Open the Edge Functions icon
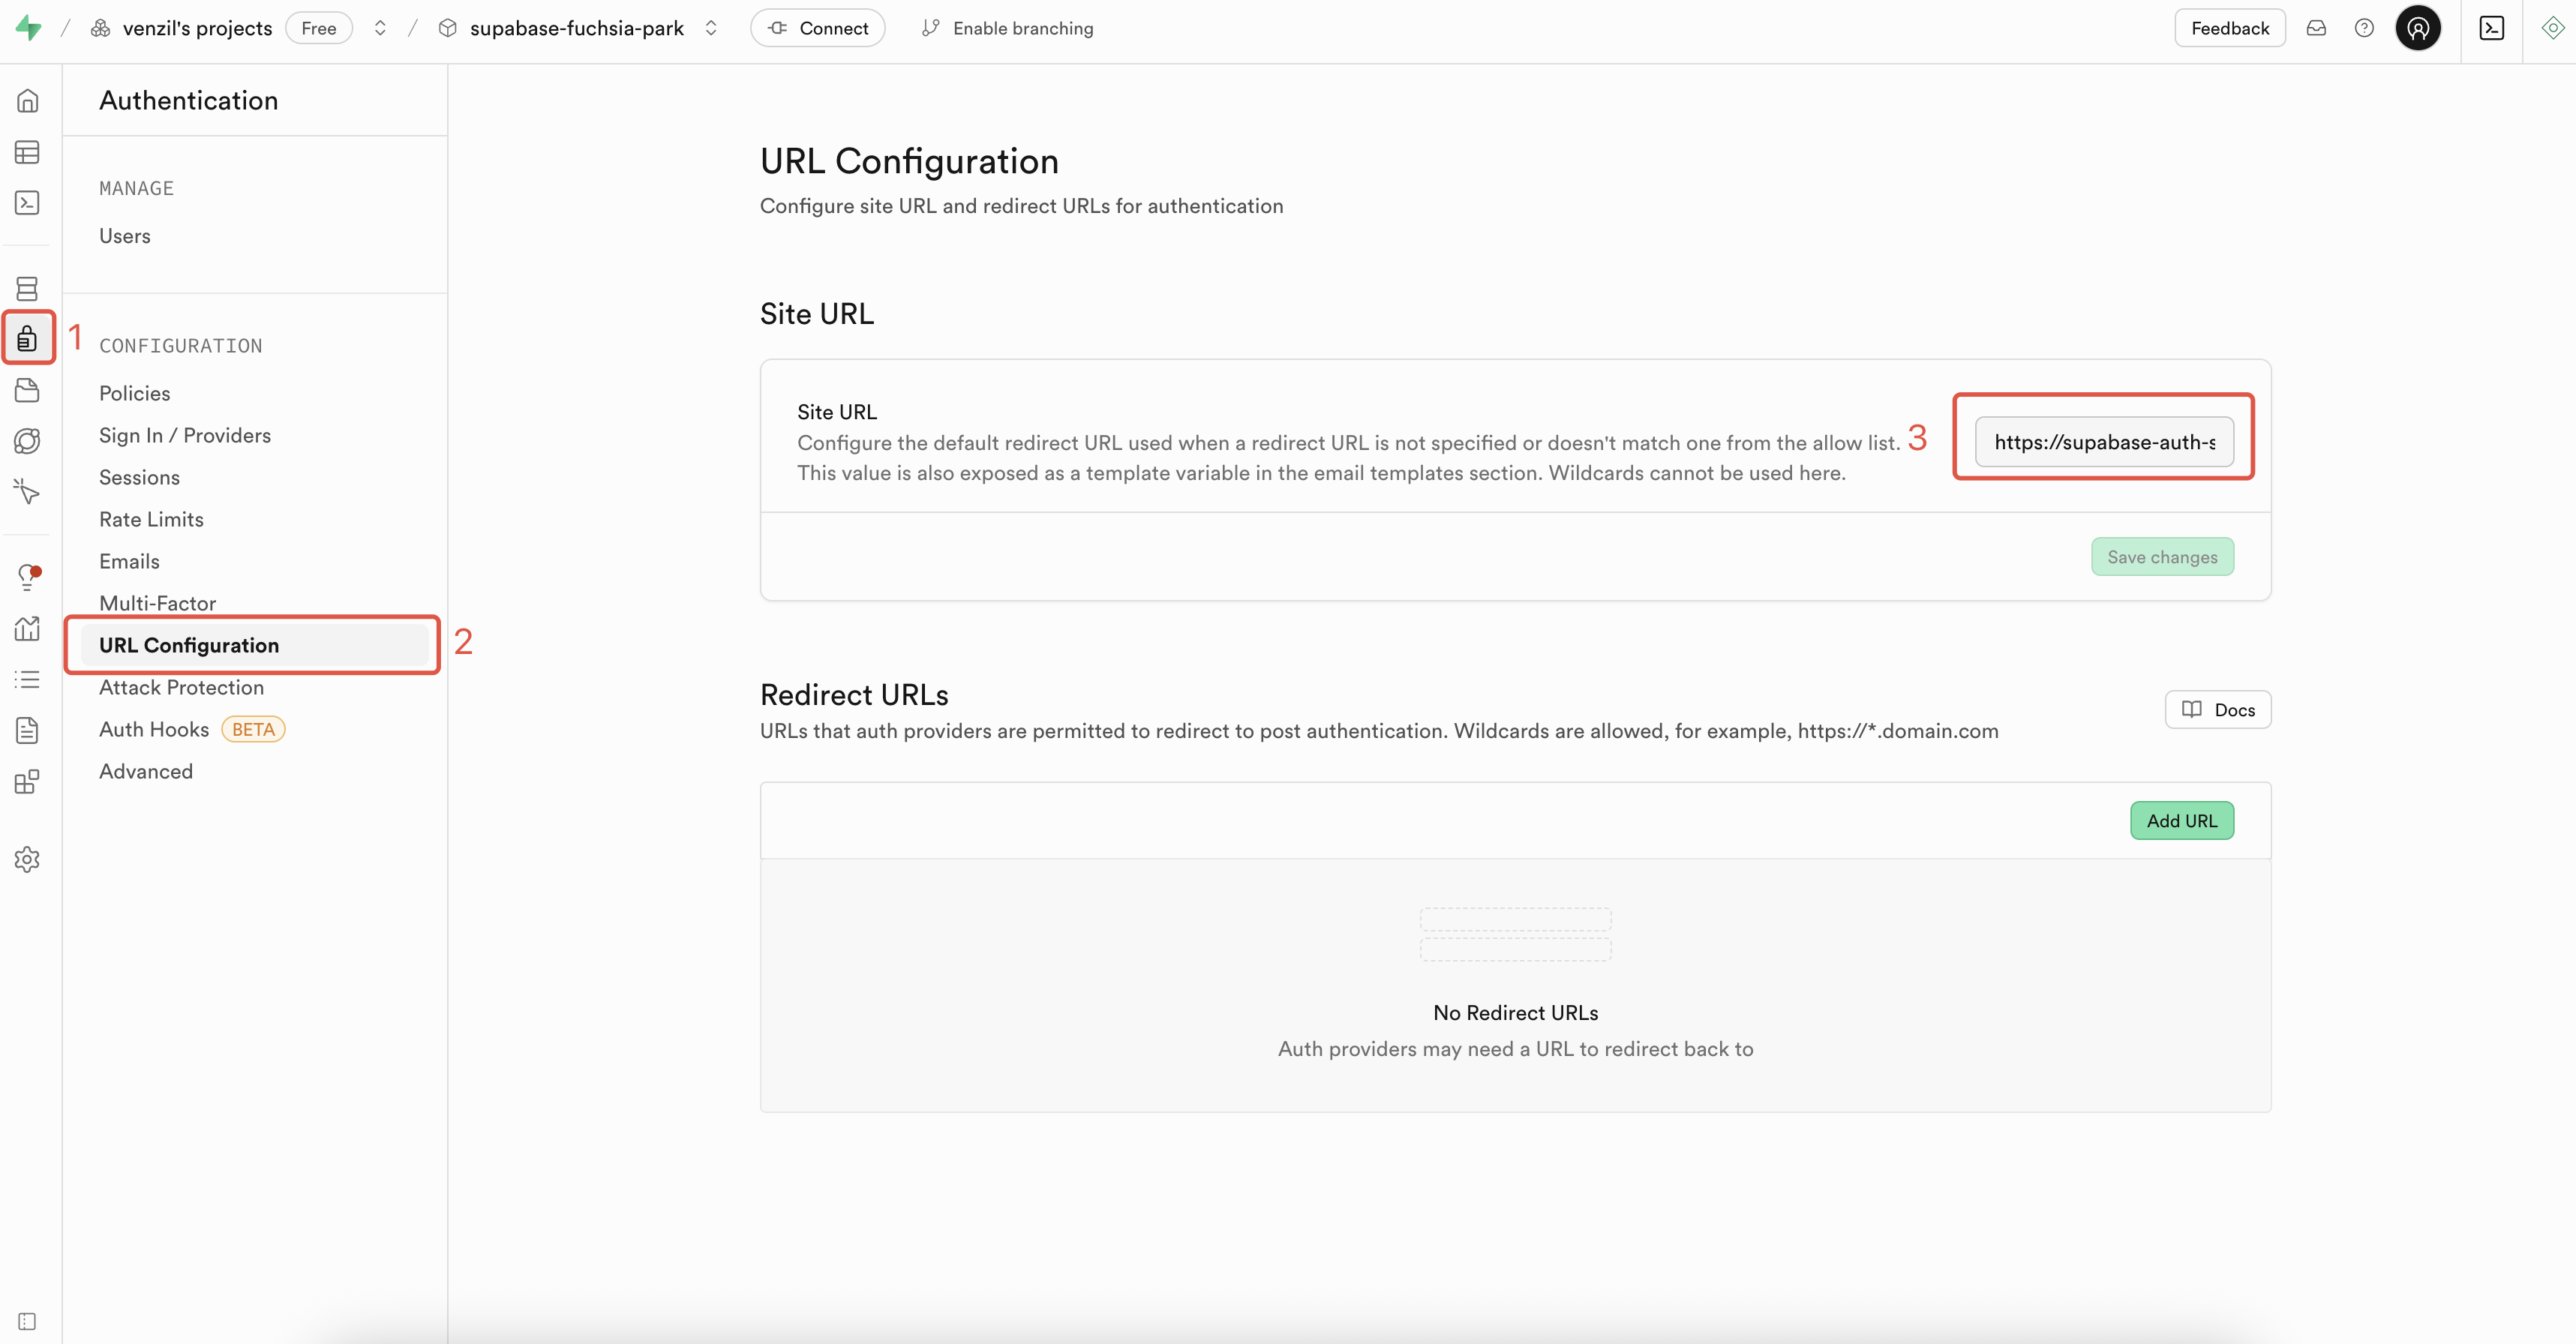 point(27,440)
